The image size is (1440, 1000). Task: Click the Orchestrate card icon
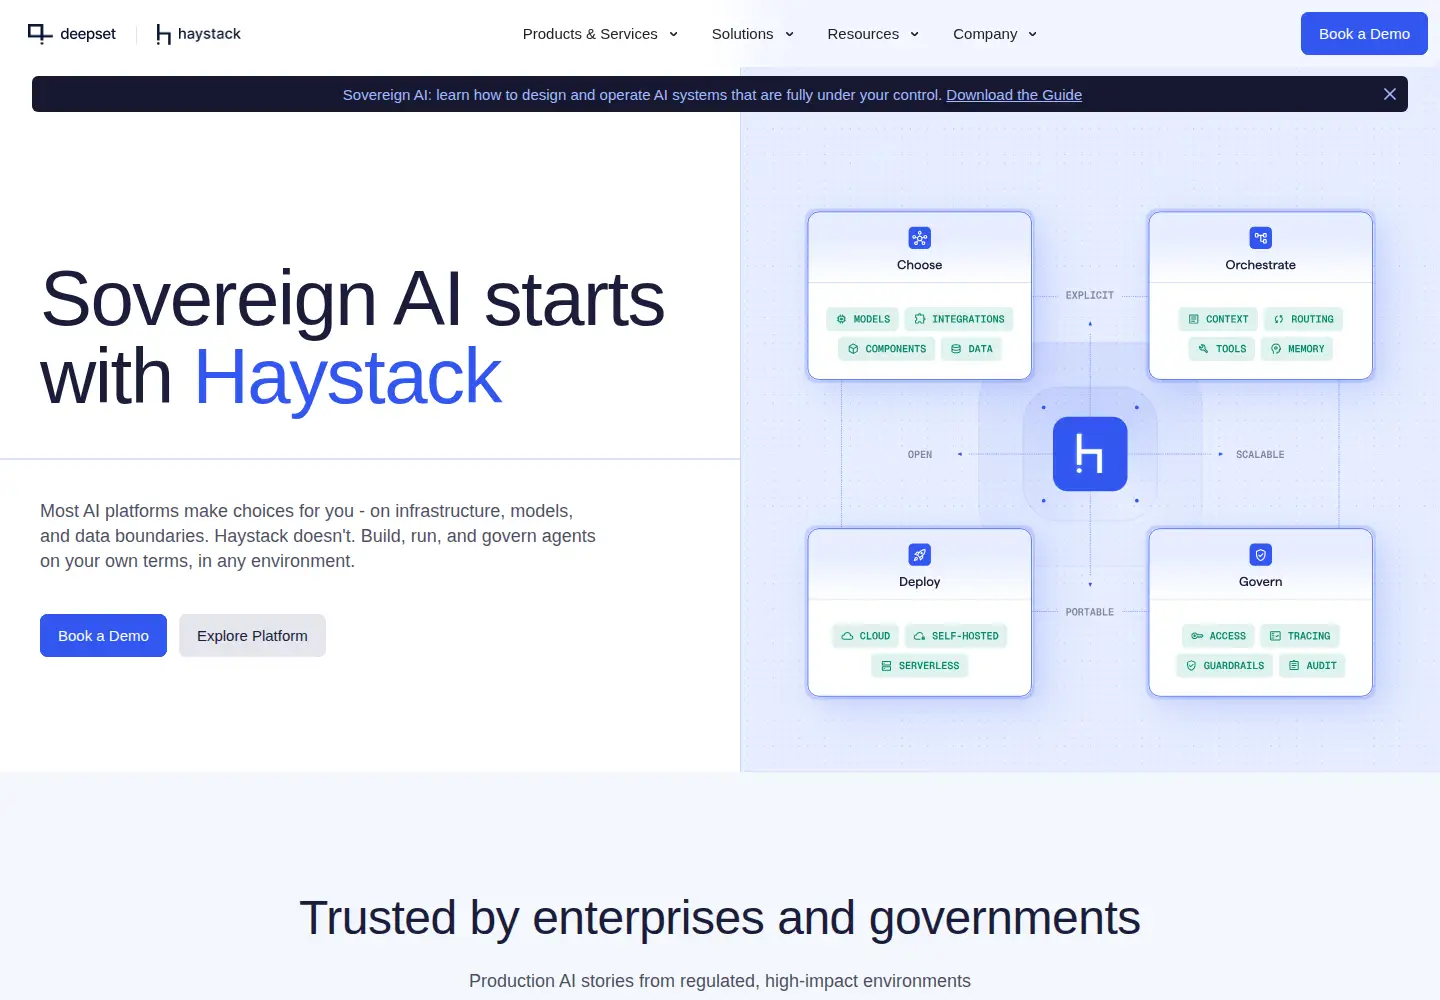pyautogui.click(x=1261, y=238)
